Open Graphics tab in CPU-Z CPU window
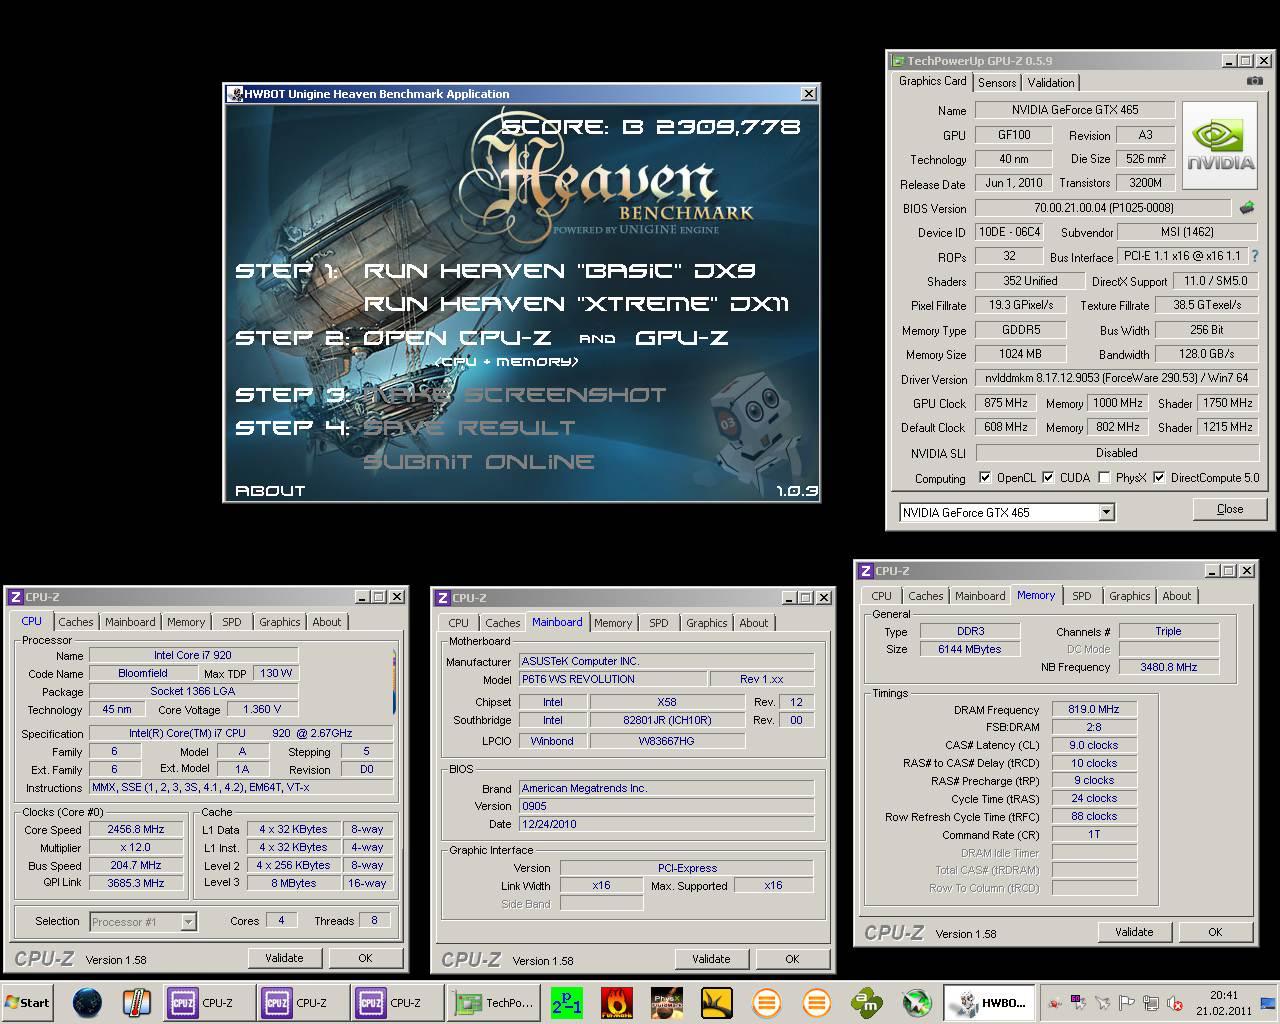This screenshot has width=1280, height=1024. coord(280,622)
